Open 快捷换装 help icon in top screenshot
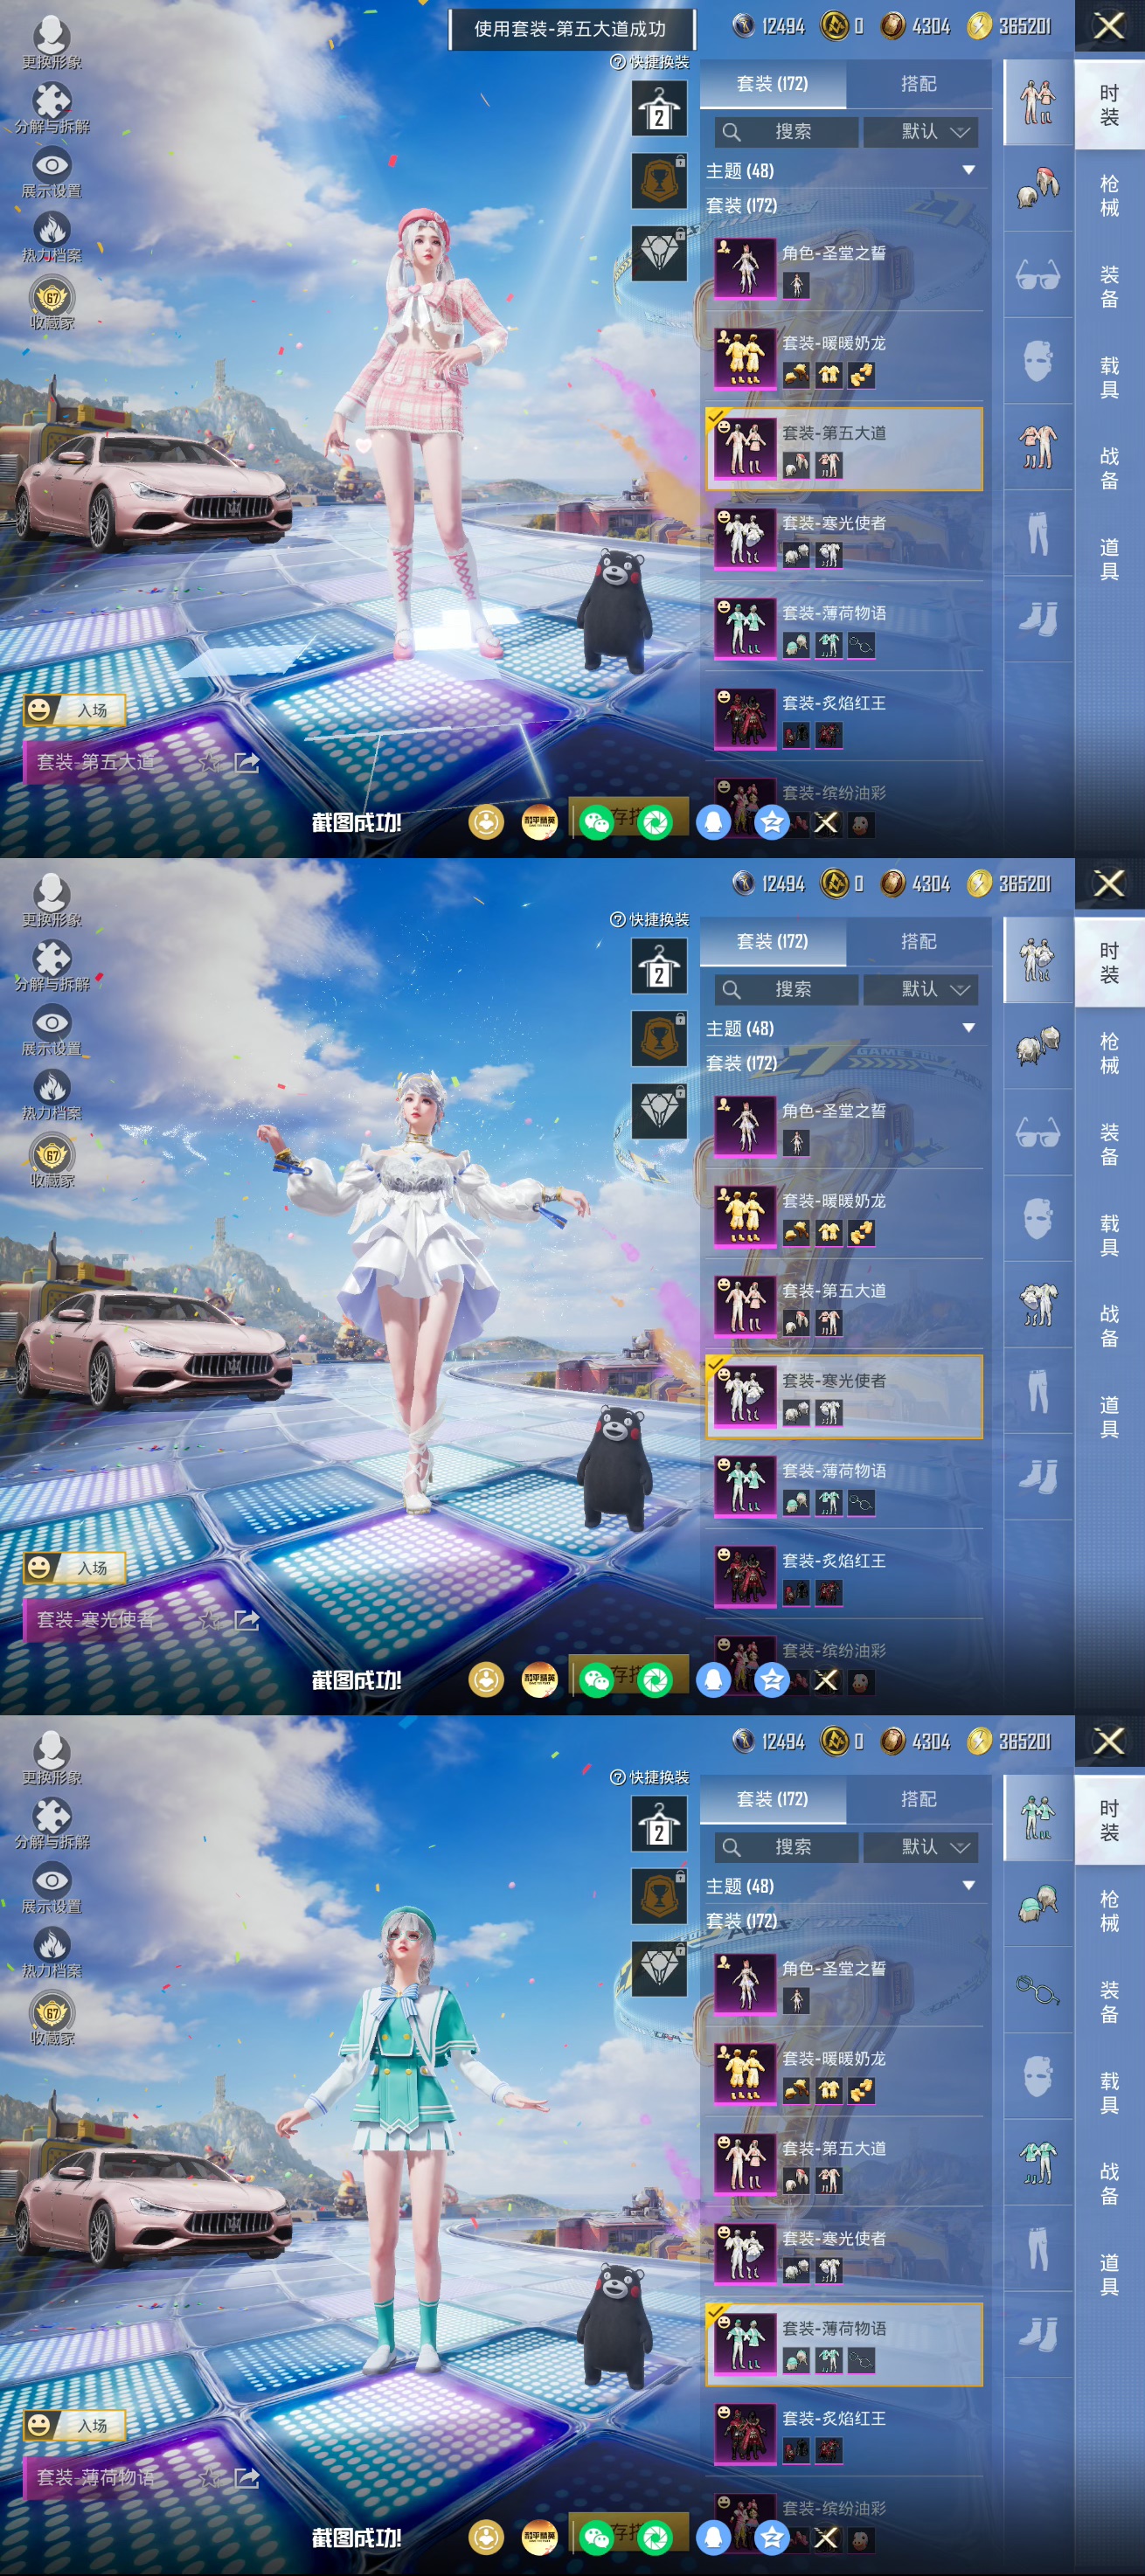Image resolution: width=1145 pixels, height=2576 pixels. tap(617, 62)
